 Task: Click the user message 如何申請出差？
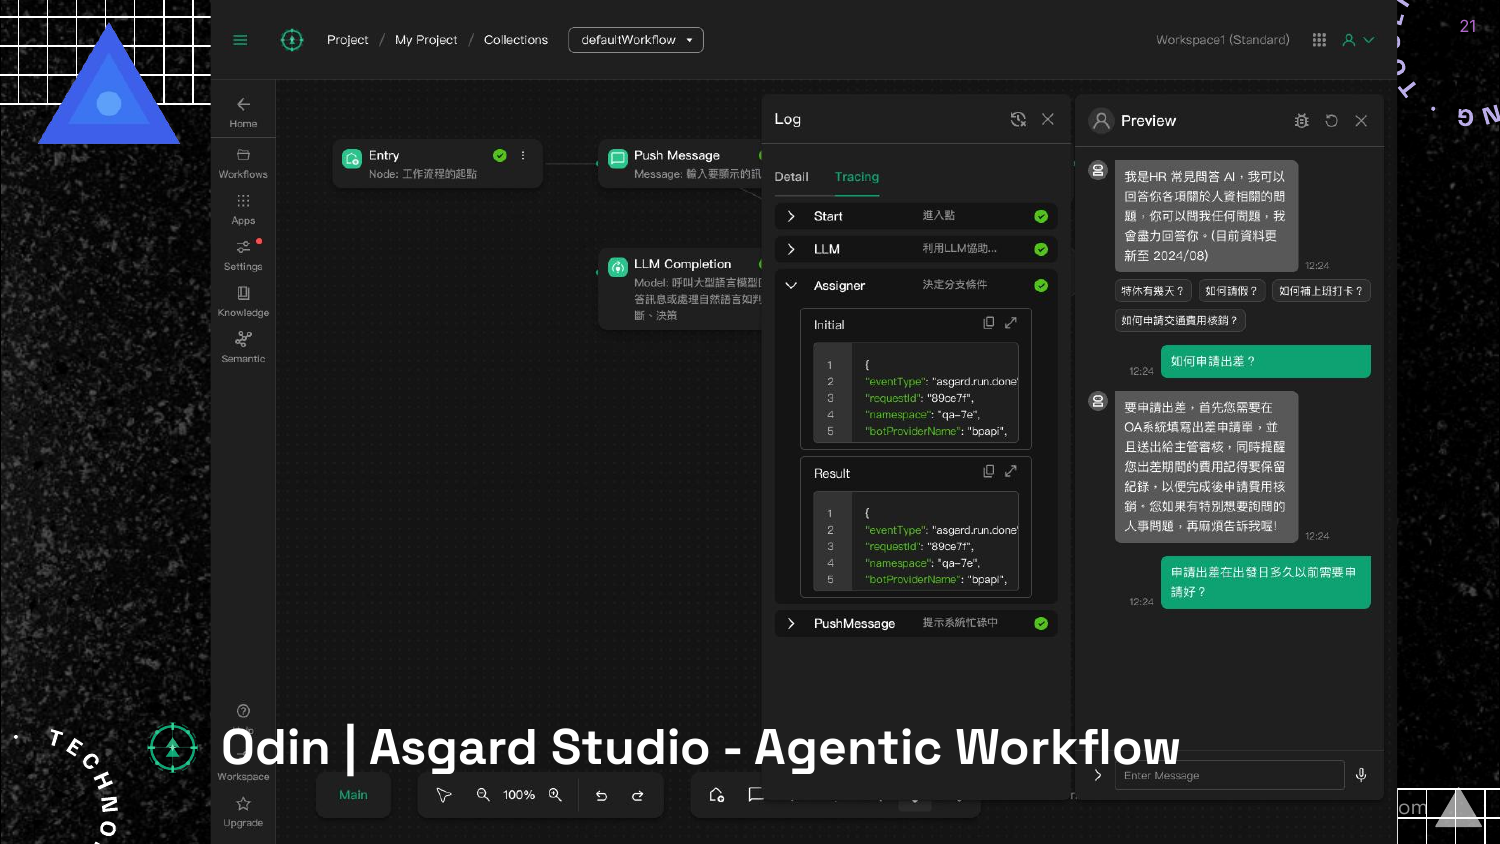click(1265, 361)
